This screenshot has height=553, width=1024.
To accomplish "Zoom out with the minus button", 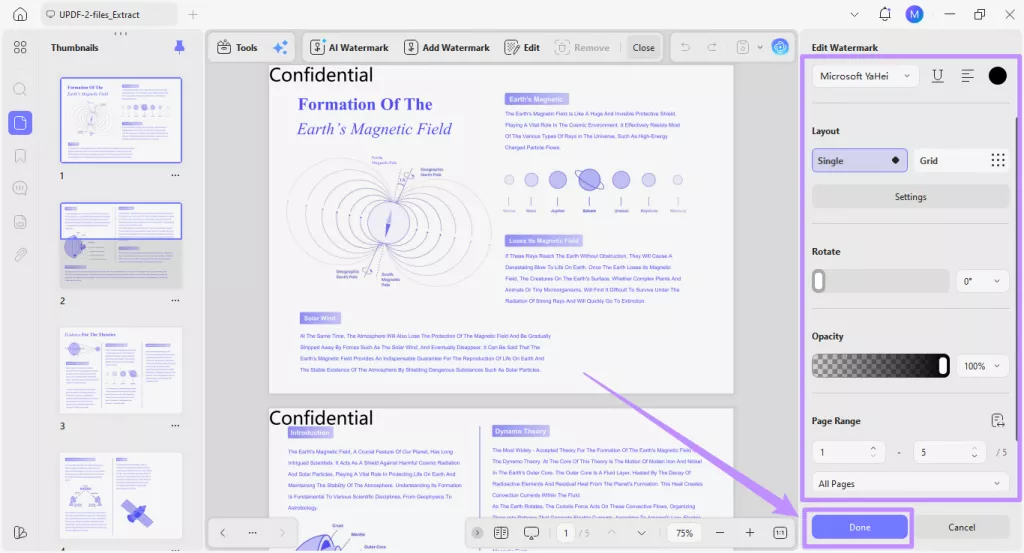I will point(720,533).
